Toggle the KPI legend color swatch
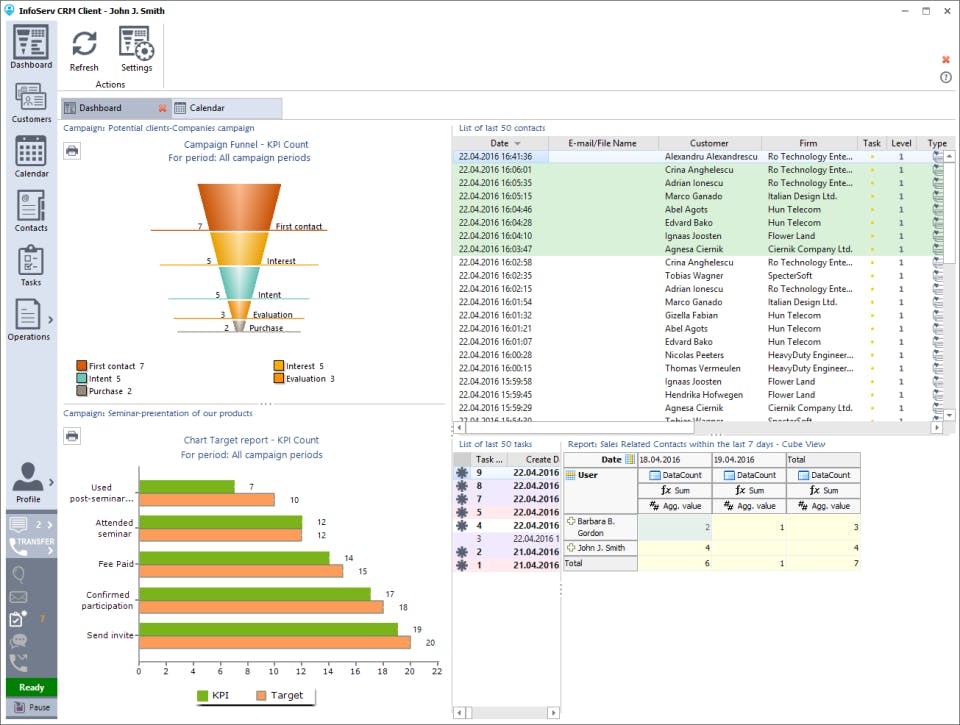Image resolution: width=960 pixels, height=725 pixels. 203,696
